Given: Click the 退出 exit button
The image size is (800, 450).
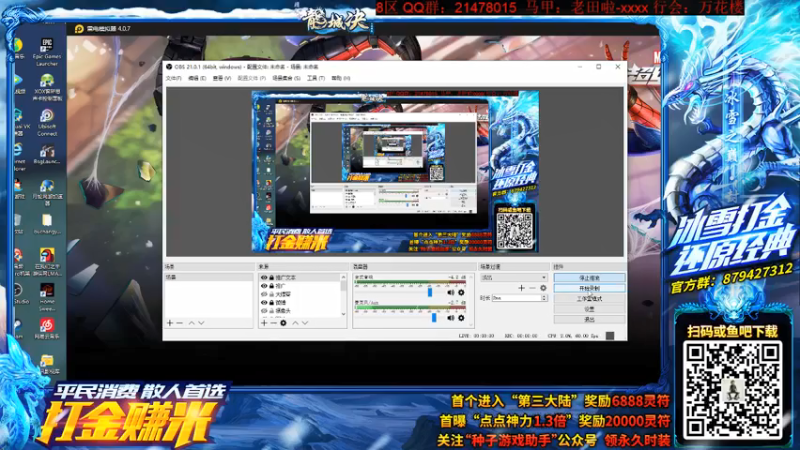Looking at the screenshot, I should point(589,319).
